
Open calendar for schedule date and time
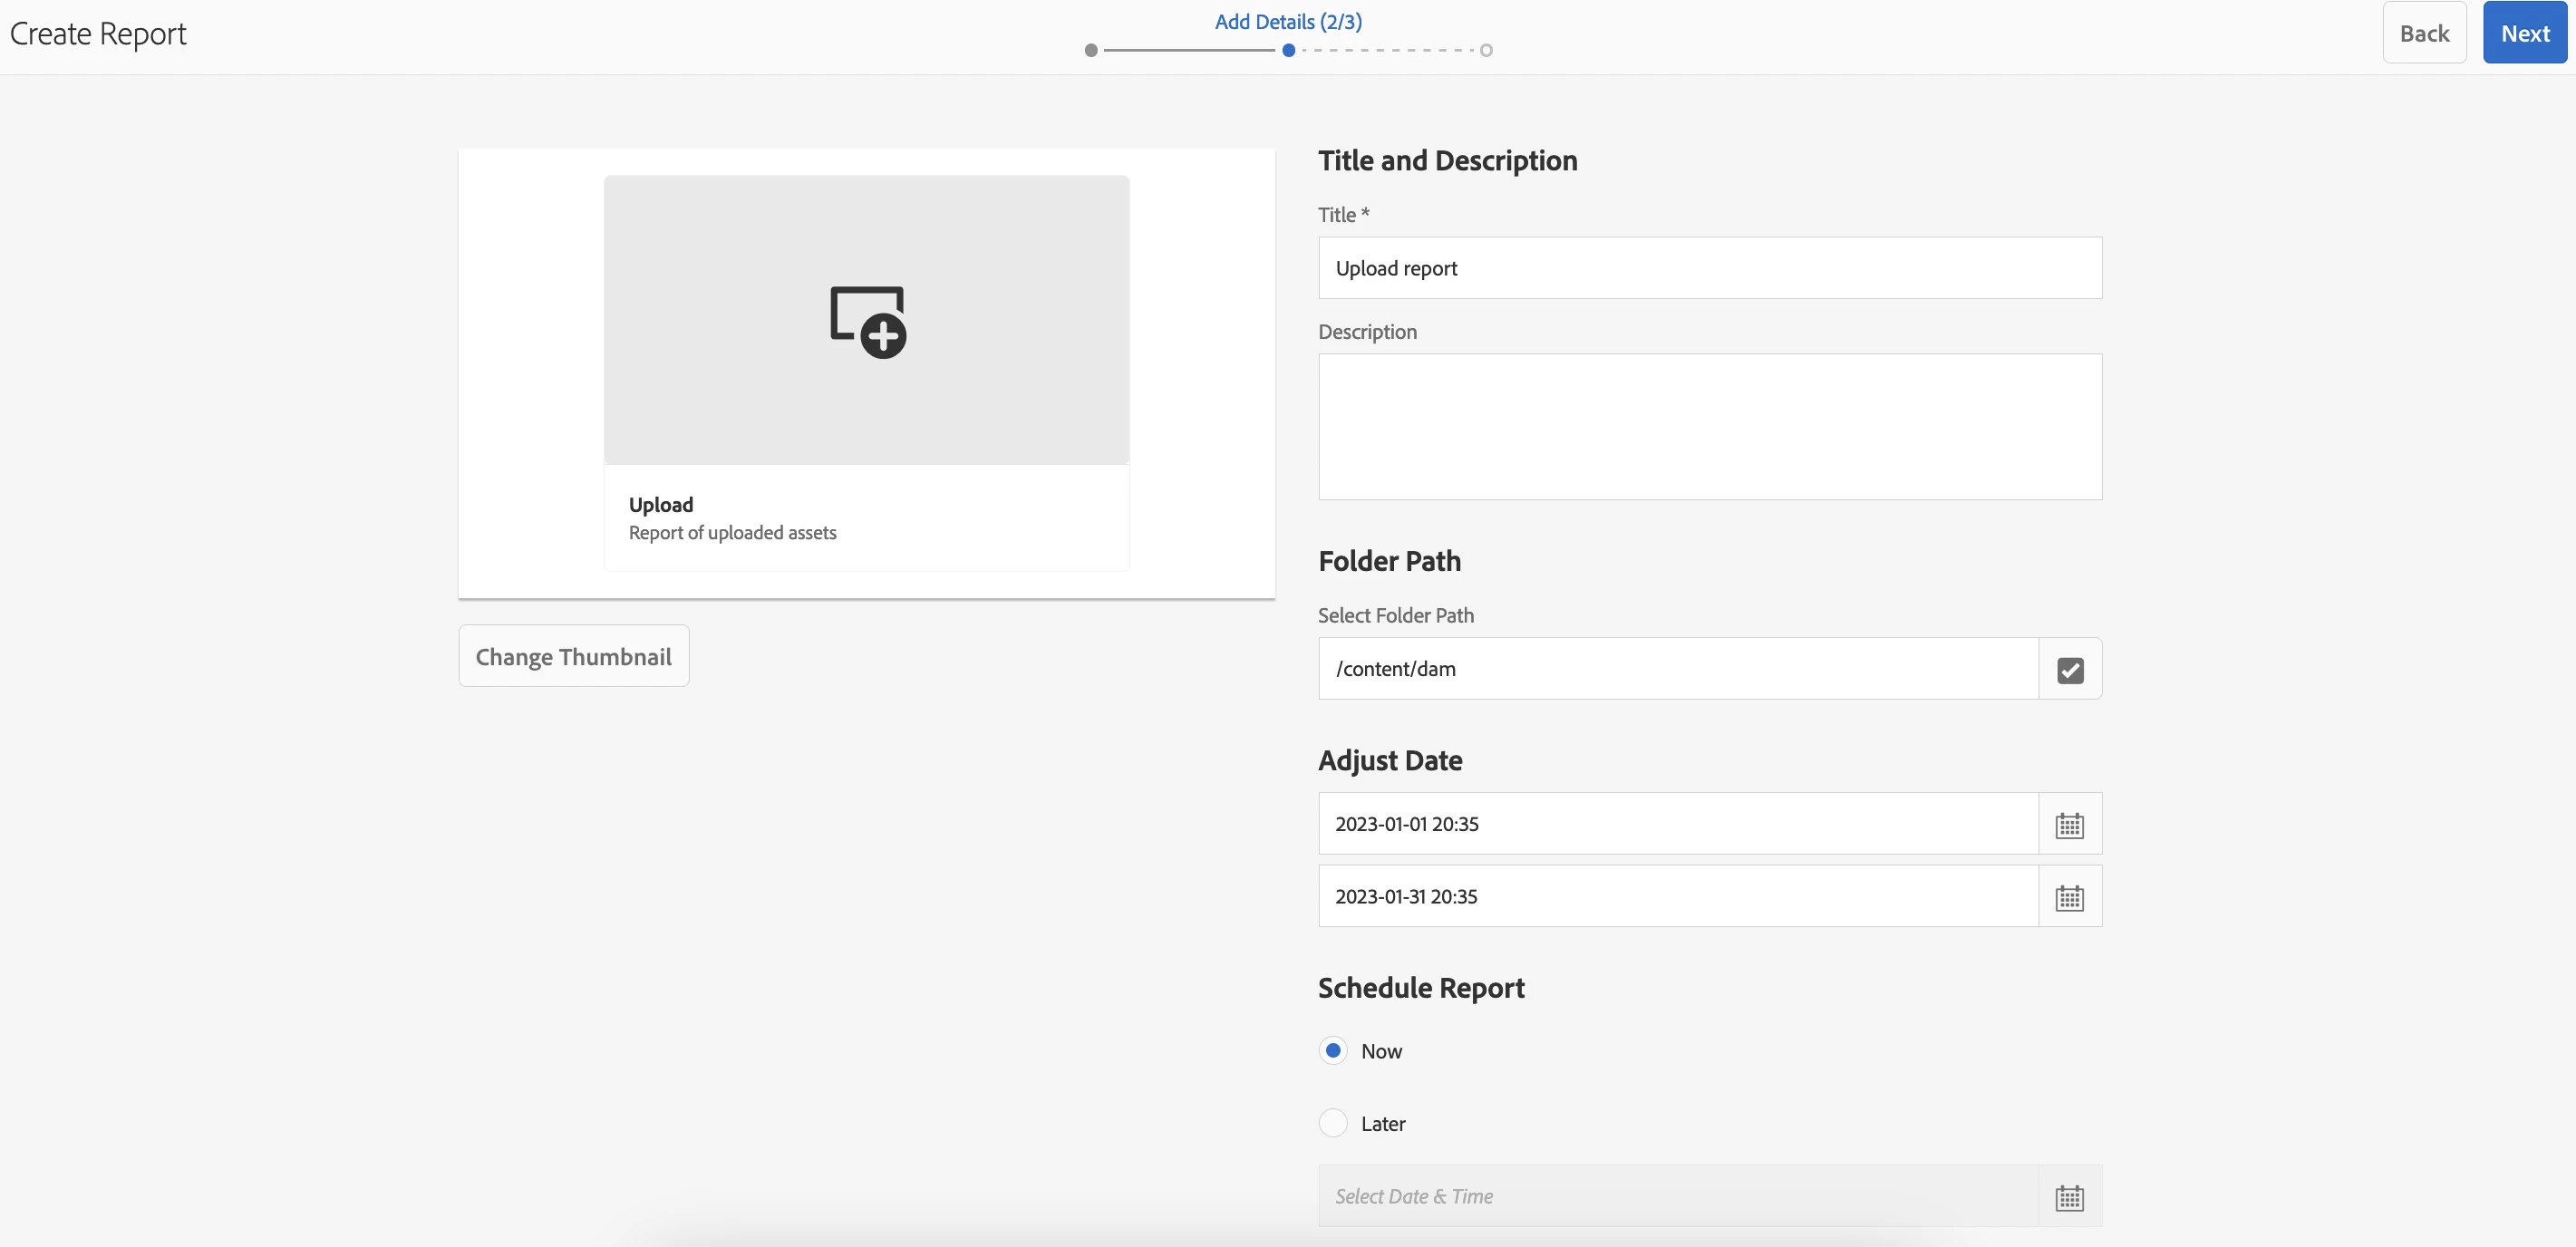pyautogui.click(x=2069, y=1197)
